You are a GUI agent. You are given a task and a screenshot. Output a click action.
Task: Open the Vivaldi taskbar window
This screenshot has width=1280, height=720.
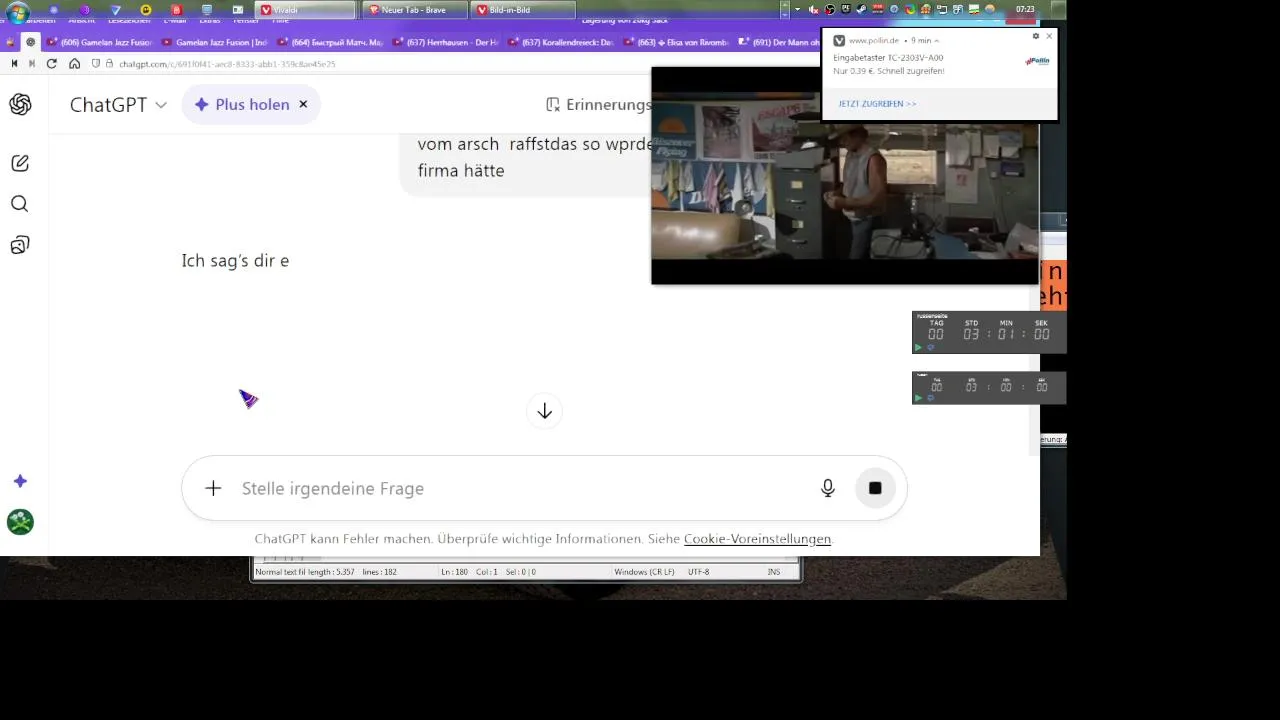(305, 10)
